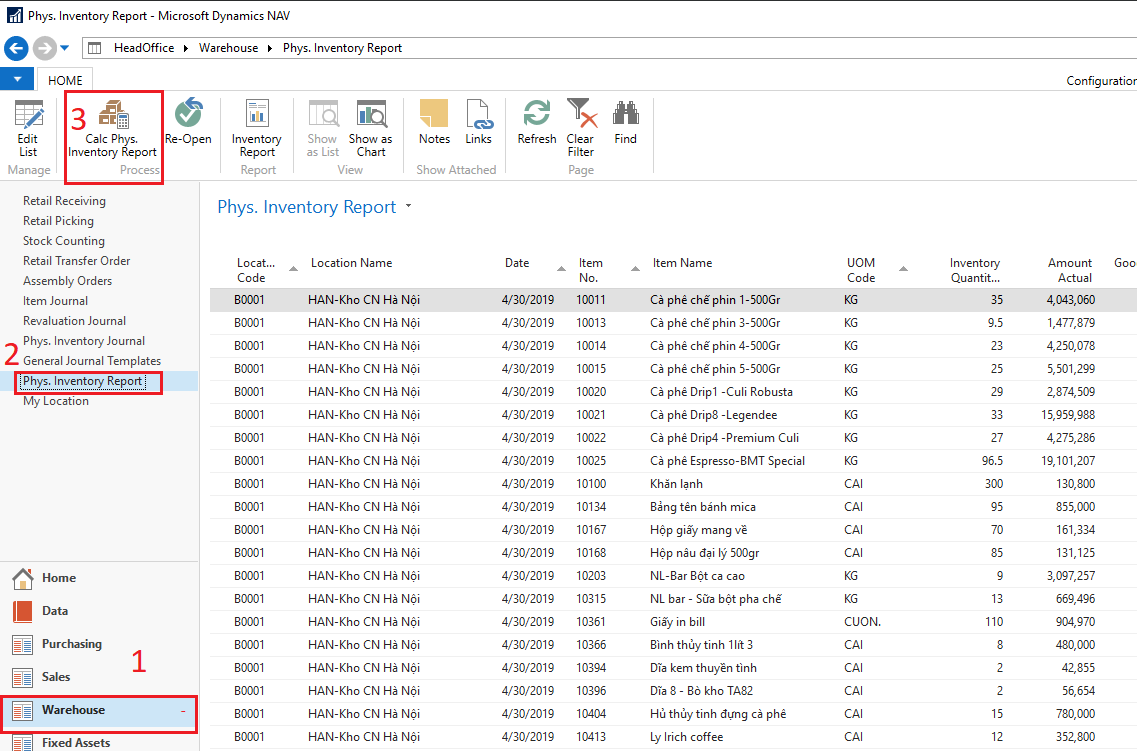This screenshot has height=751, width=1137.
Task: Open General Journal Templates
Action: [92, 361]
